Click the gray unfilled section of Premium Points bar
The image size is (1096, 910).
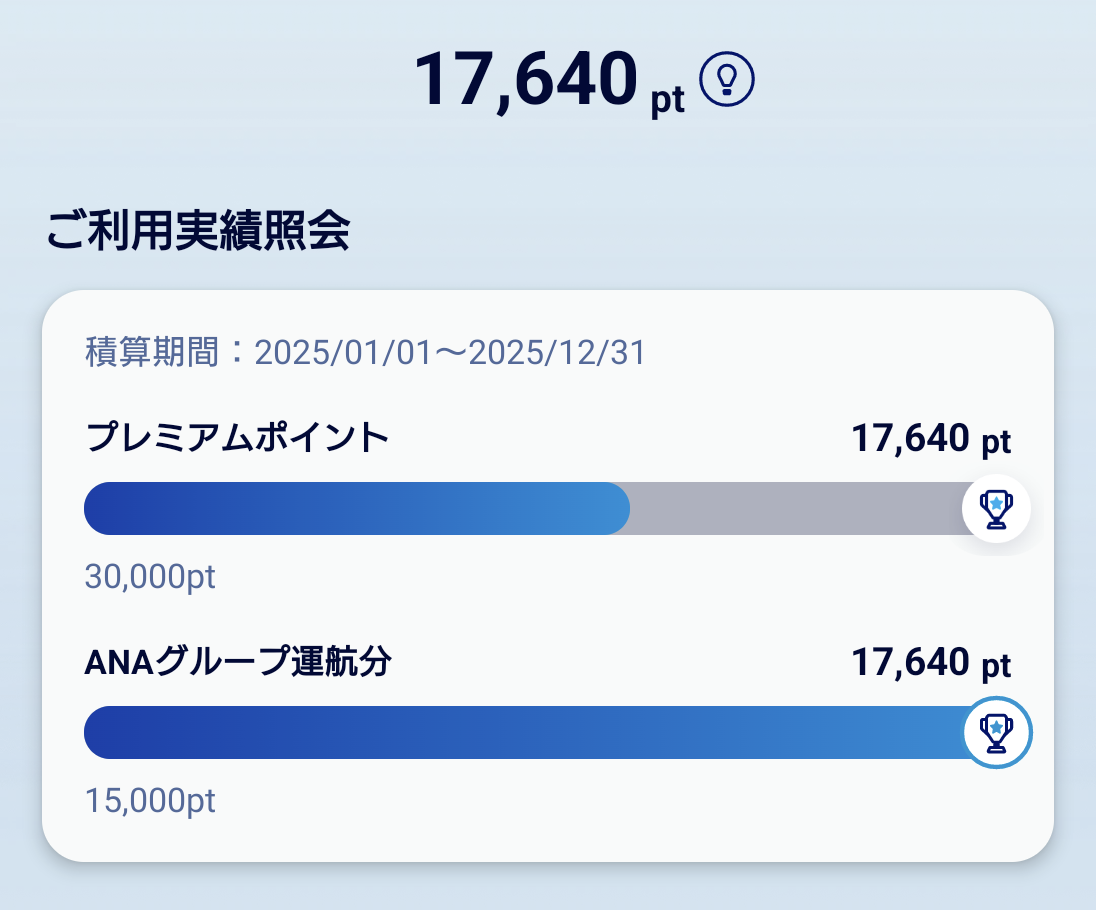797,508
